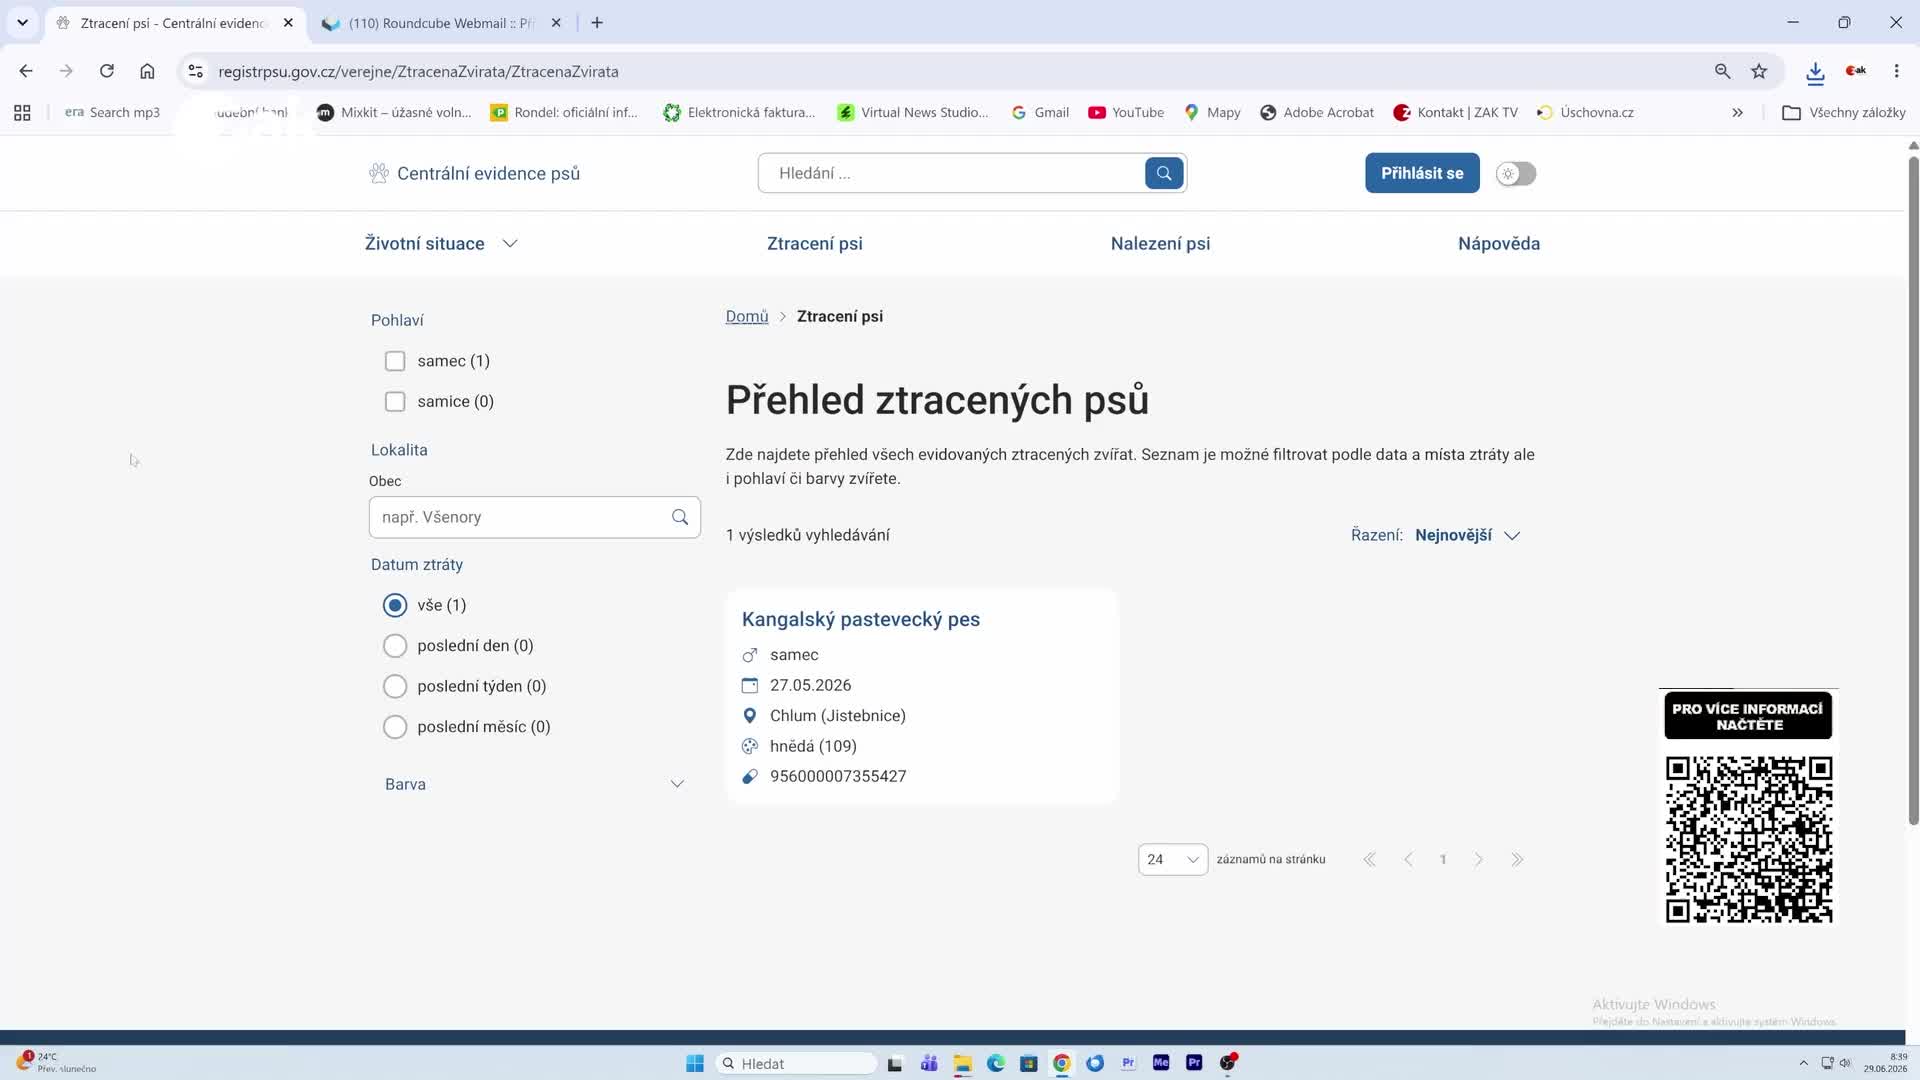The width and height of the screenshot is (1920, 1080).
Task: Open Všechny záložky bookmarks folder
Action: click(1844, 113)
